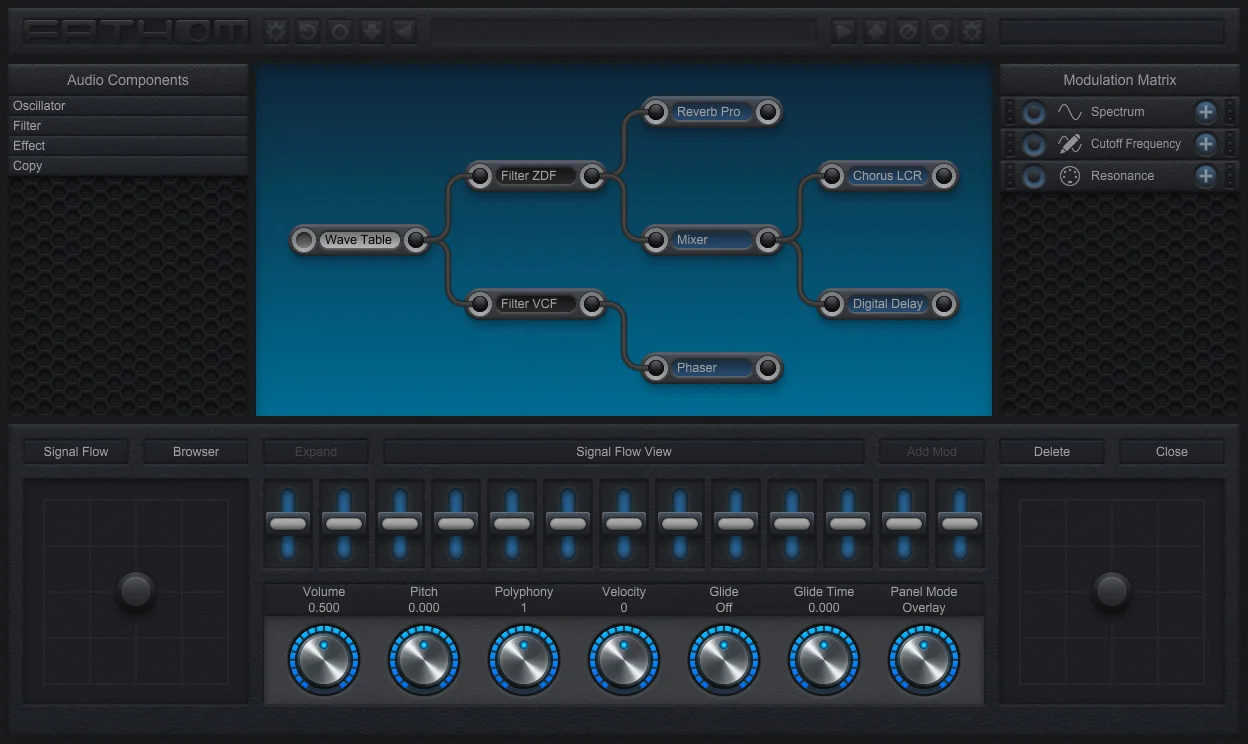Click the Glide Time knob

coord(824,660)
